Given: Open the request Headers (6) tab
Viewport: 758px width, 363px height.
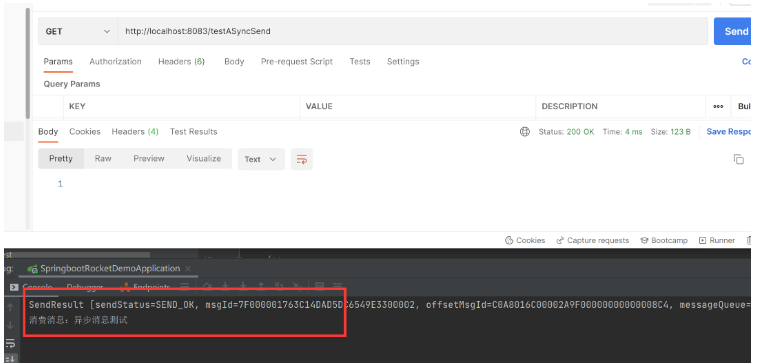Looking at the screenshot, I should [x=181, y=61].
